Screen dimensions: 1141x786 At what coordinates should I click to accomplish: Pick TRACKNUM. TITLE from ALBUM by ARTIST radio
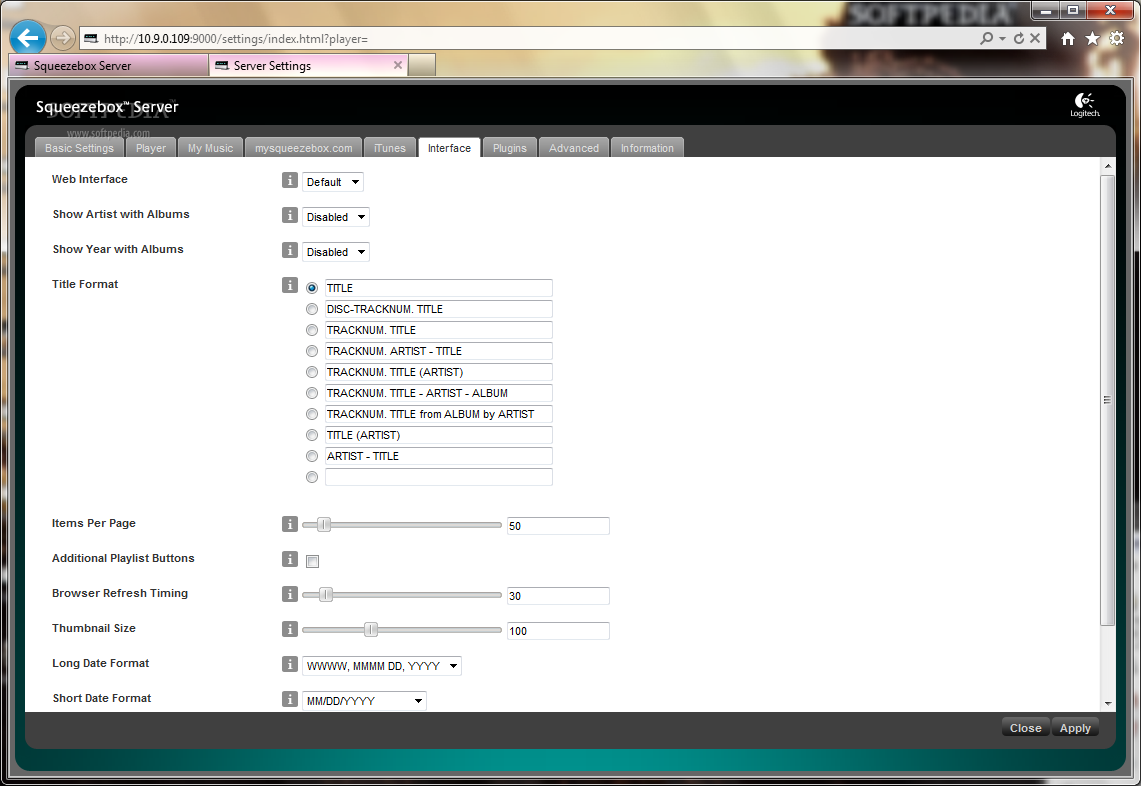pos(312,415)
